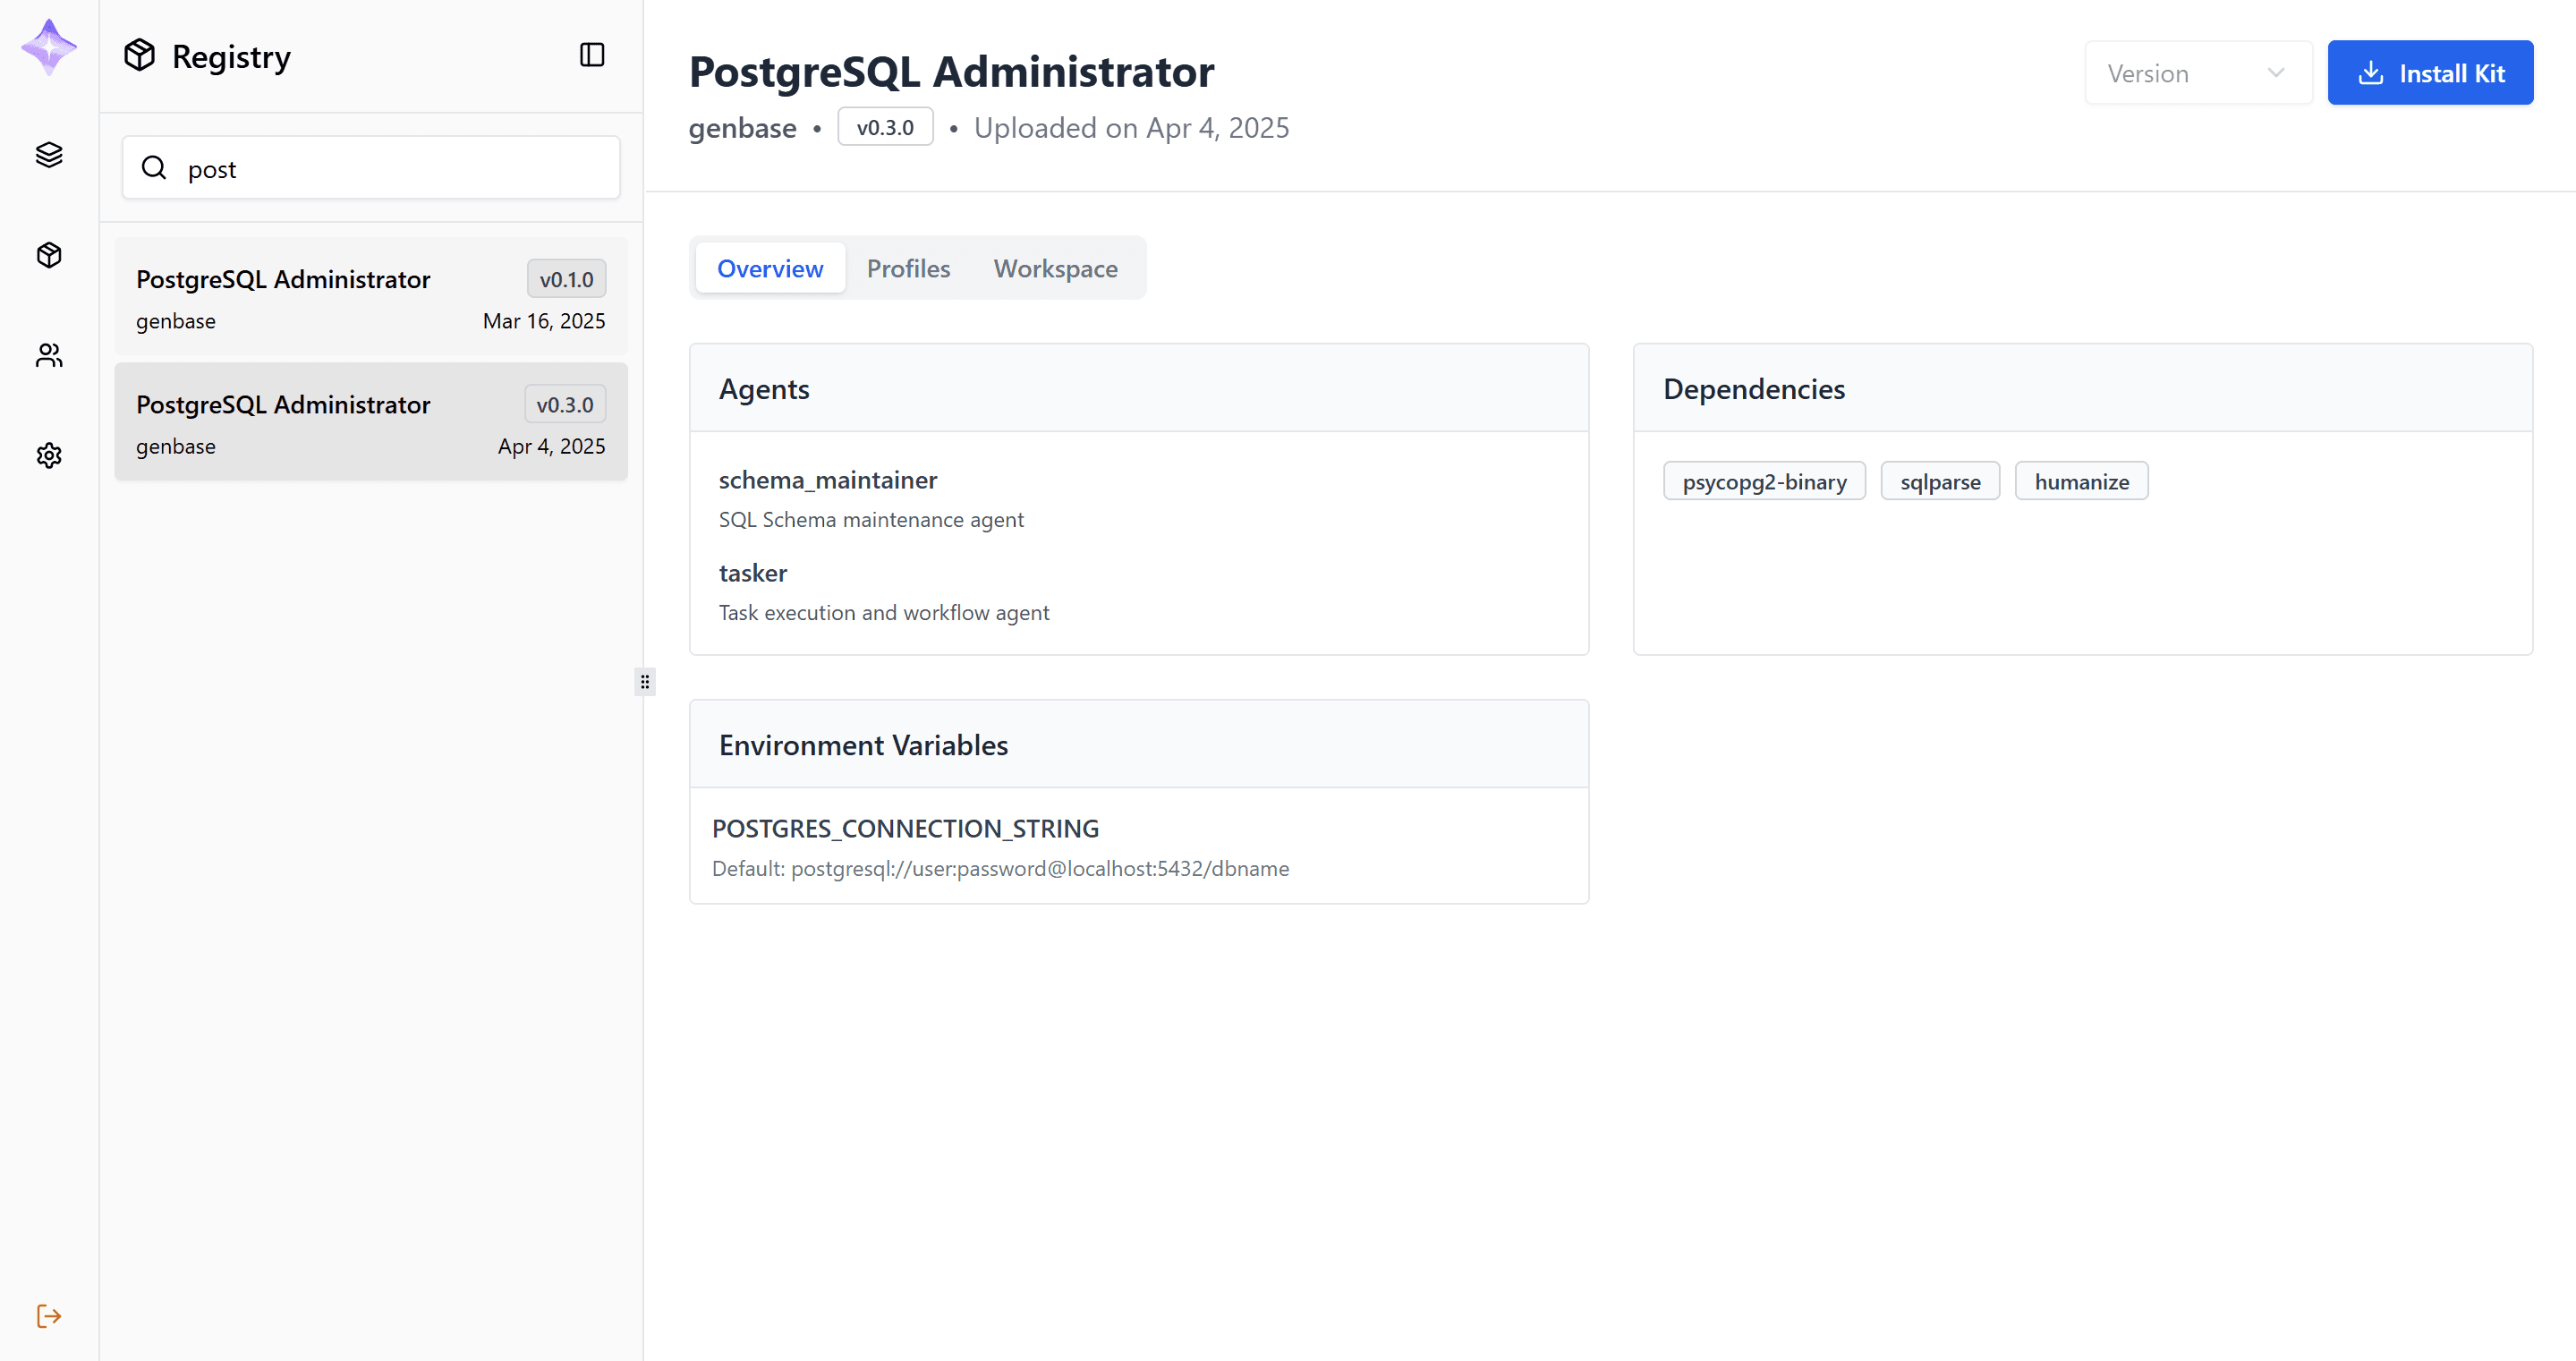The width and height of the screenshot is (2576, 1361).
Task: Open the Version dropdown
Action: tap(2198, 73)
